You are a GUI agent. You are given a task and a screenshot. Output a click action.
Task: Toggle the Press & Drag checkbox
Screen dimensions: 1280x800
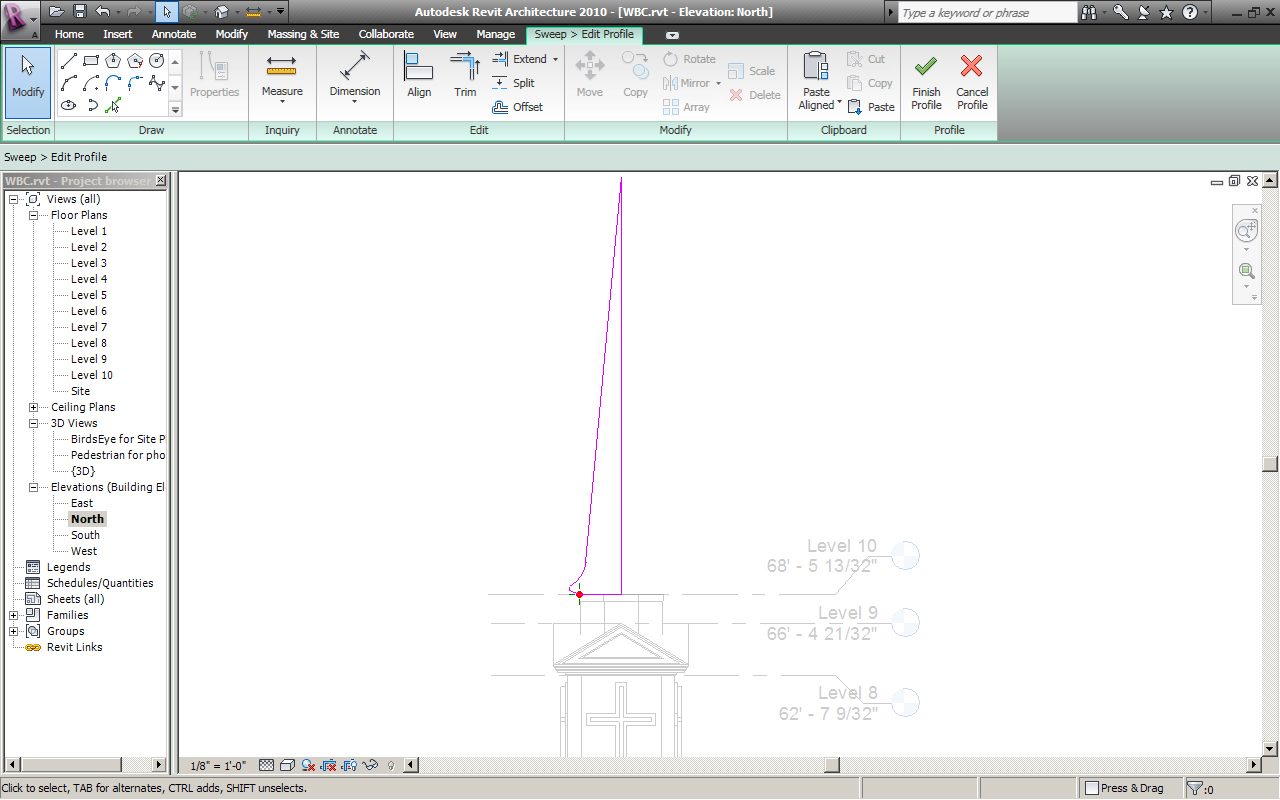tap(1093, 788)
